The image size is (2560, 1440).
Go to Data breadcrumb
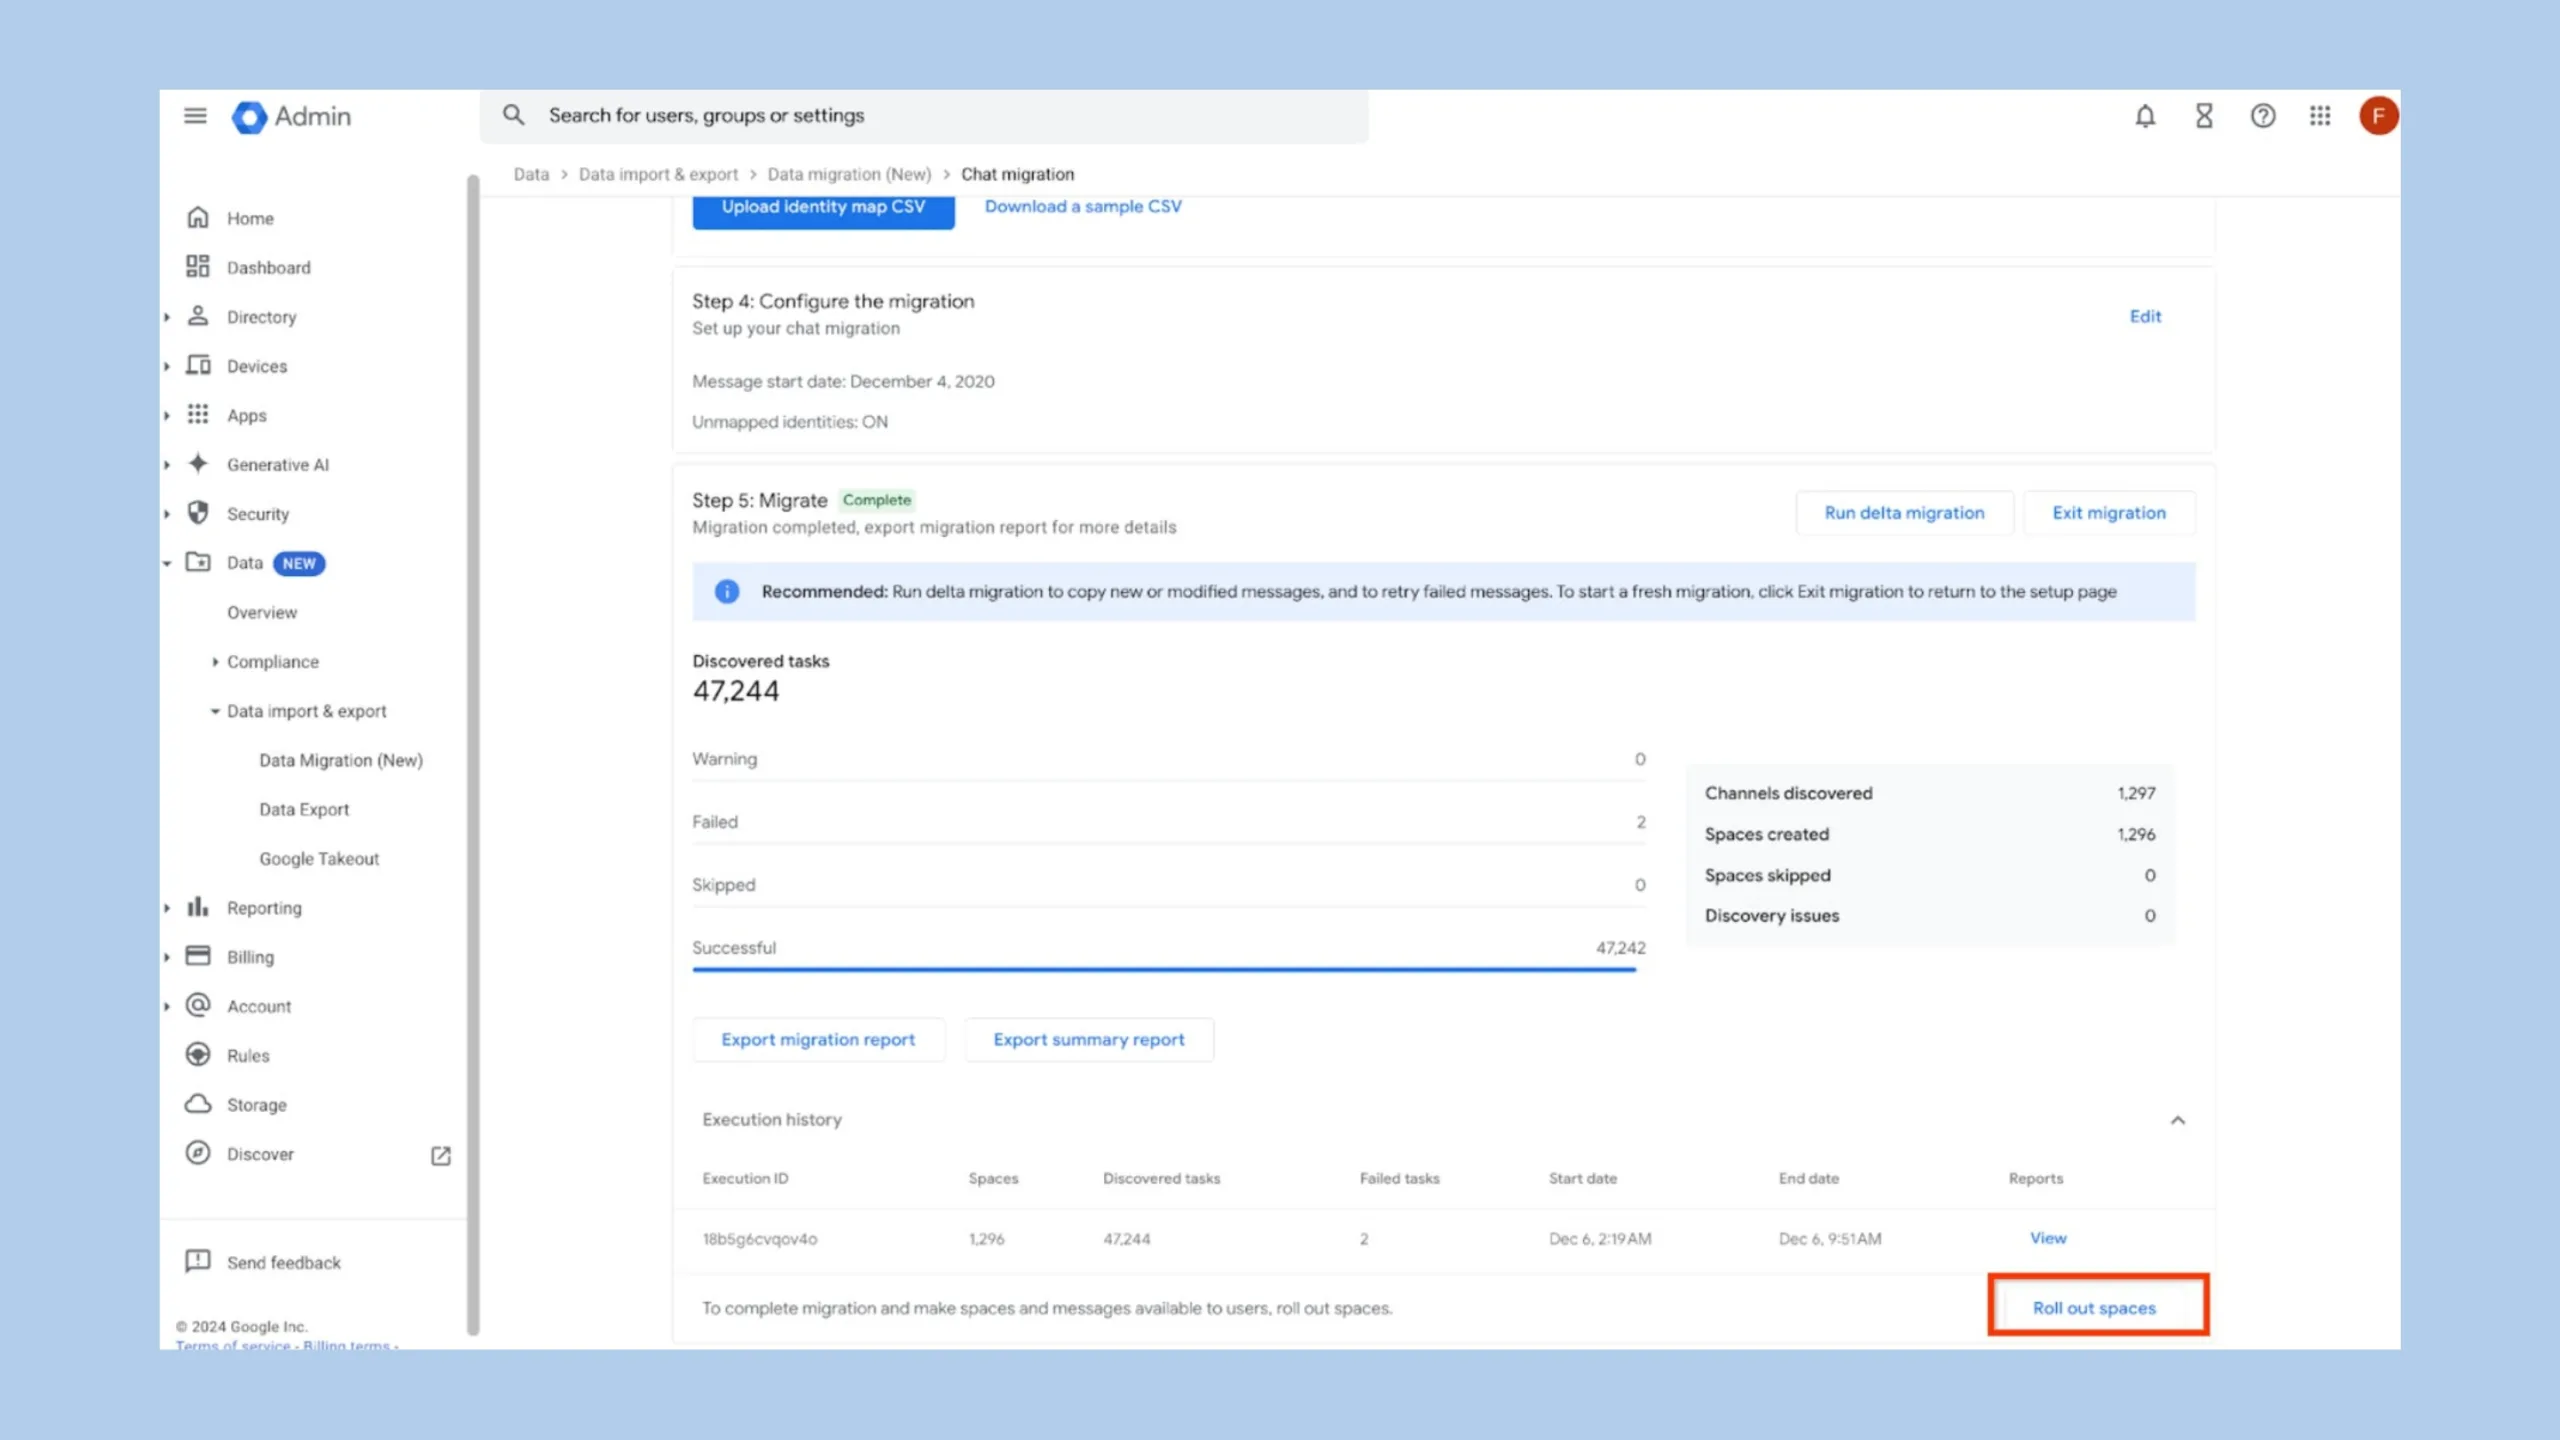tap(531, 174)
